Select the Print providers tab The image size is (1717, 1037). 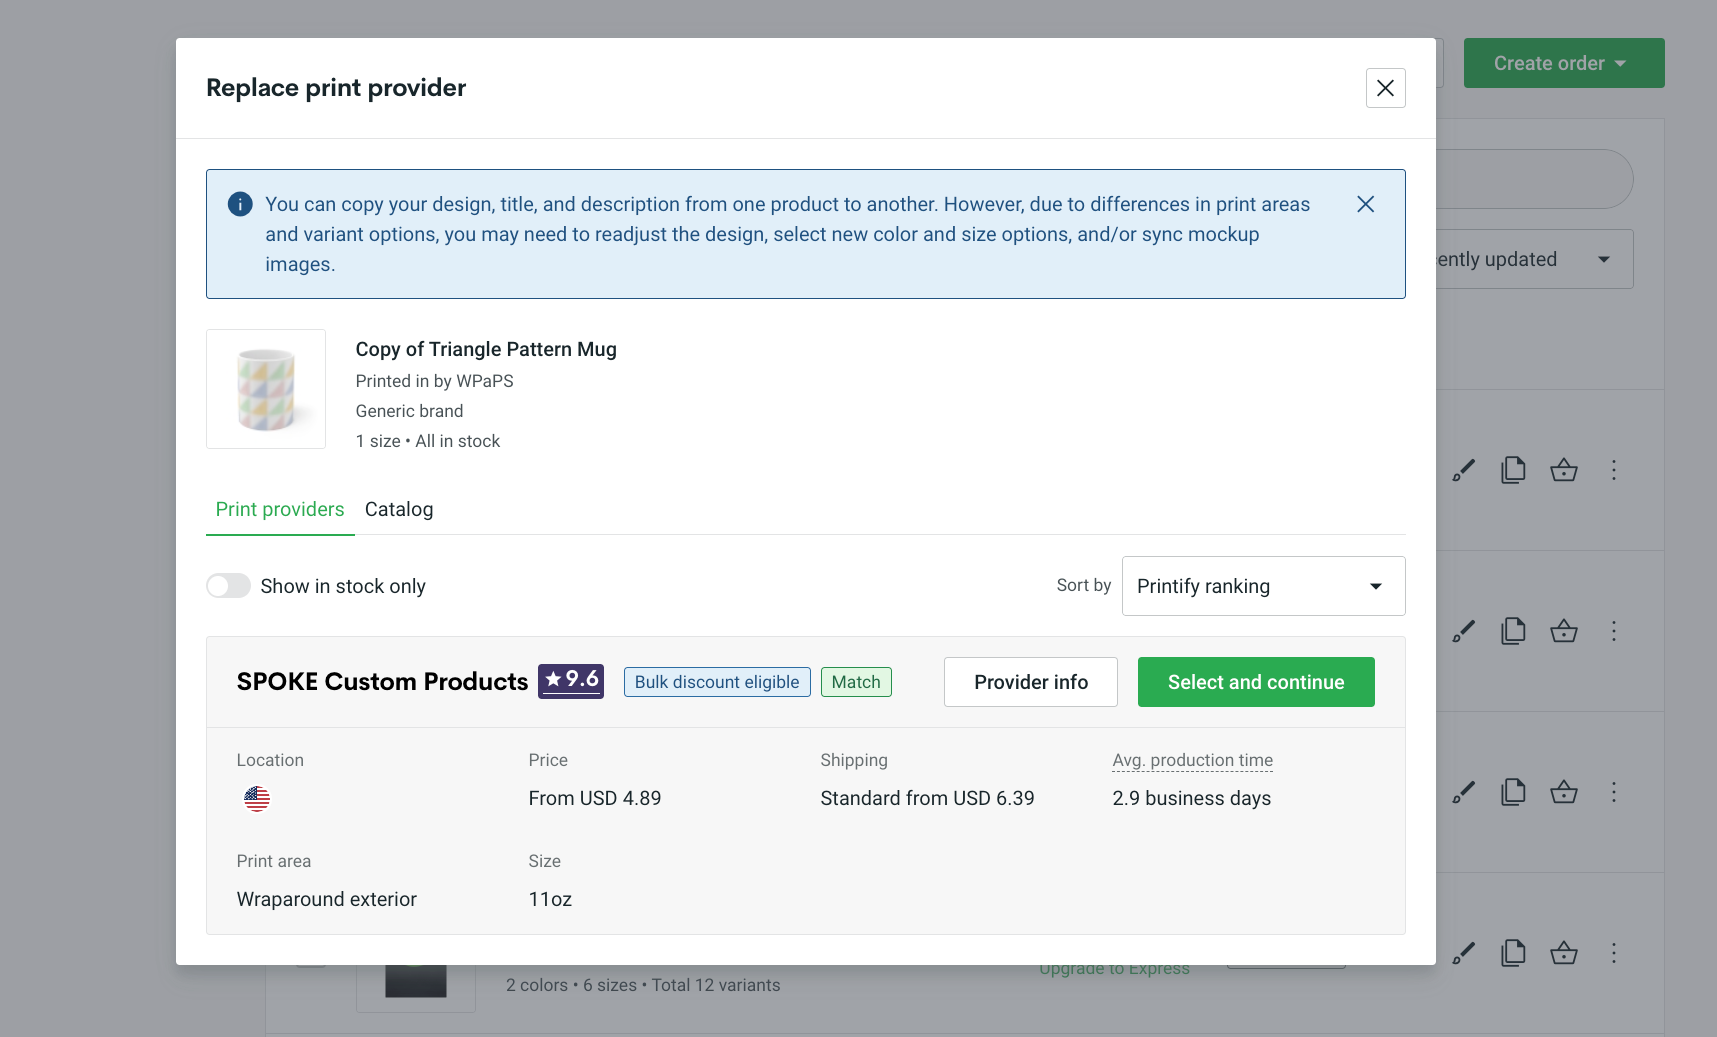(x=280, y=509)
